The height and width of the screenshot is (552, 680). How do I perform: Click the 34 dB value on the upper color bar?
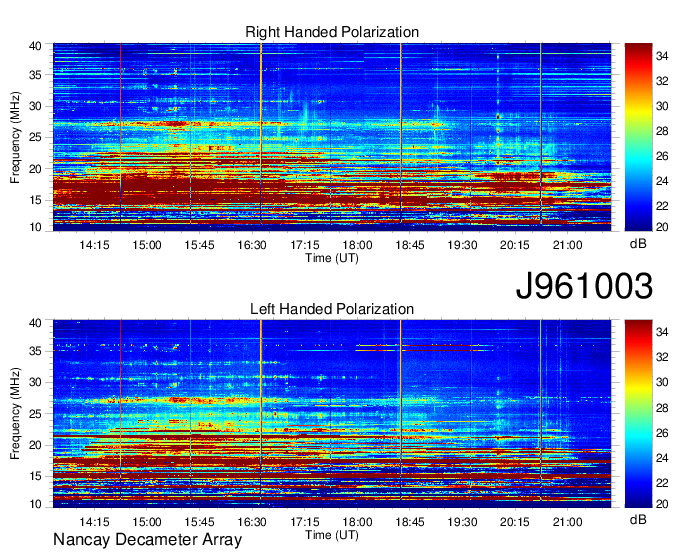pyautogui.click(x=662, y=56)
